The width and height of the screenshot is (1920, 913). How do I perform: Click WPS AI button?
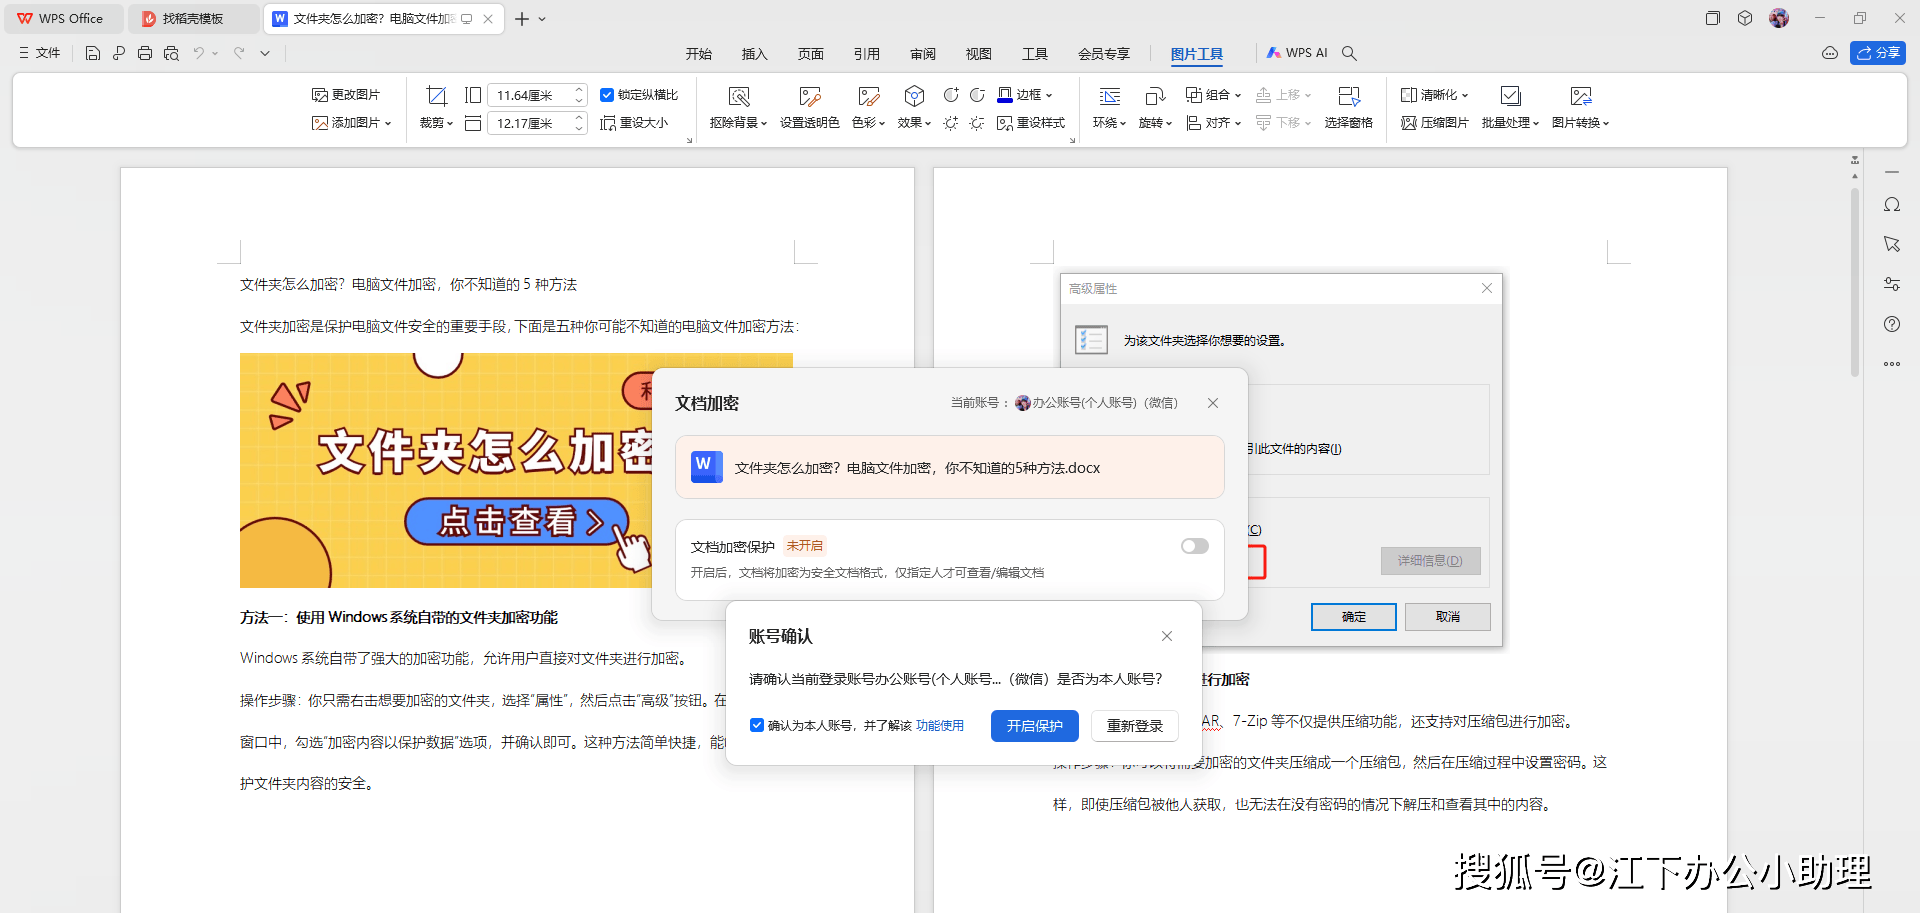1297,53
